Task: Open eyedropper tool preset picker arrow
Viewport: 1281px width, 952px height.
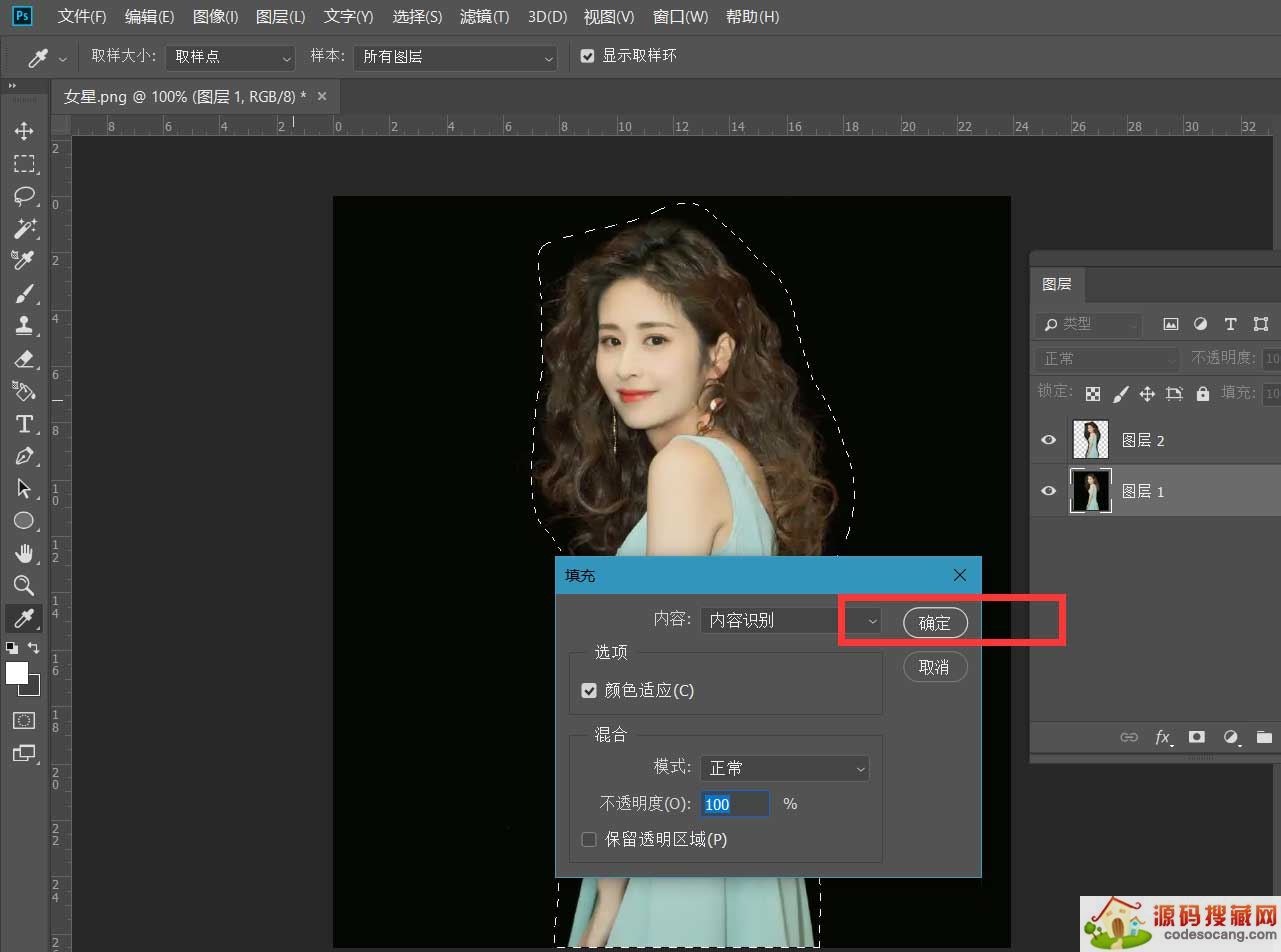Action: point(63,58)
